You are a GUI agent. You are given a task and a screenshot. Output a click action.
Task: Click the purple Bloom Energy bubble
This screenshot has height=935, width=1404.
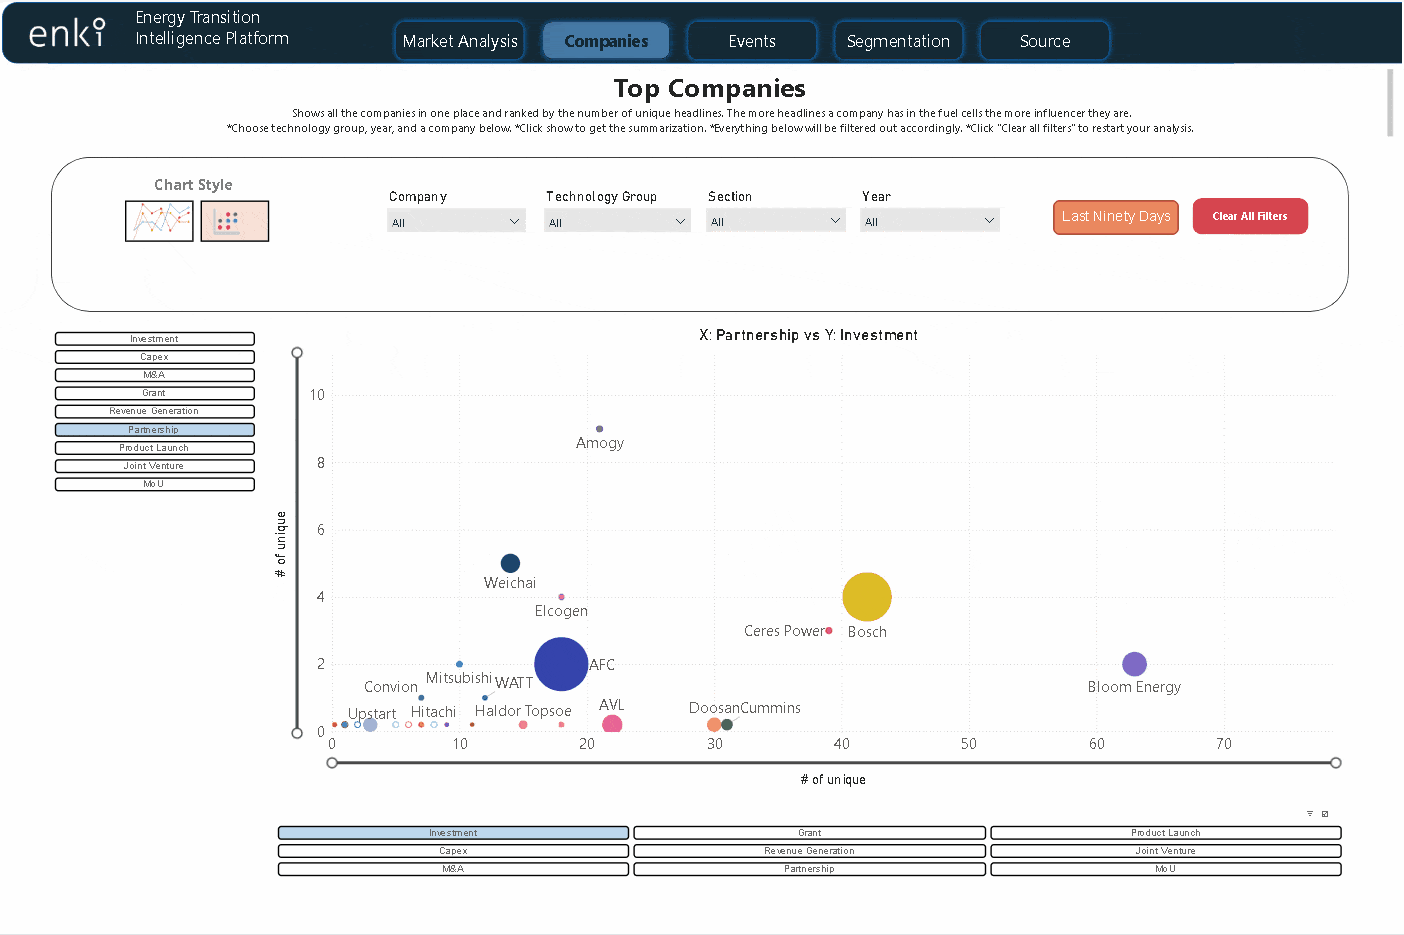coord(1134,664)
